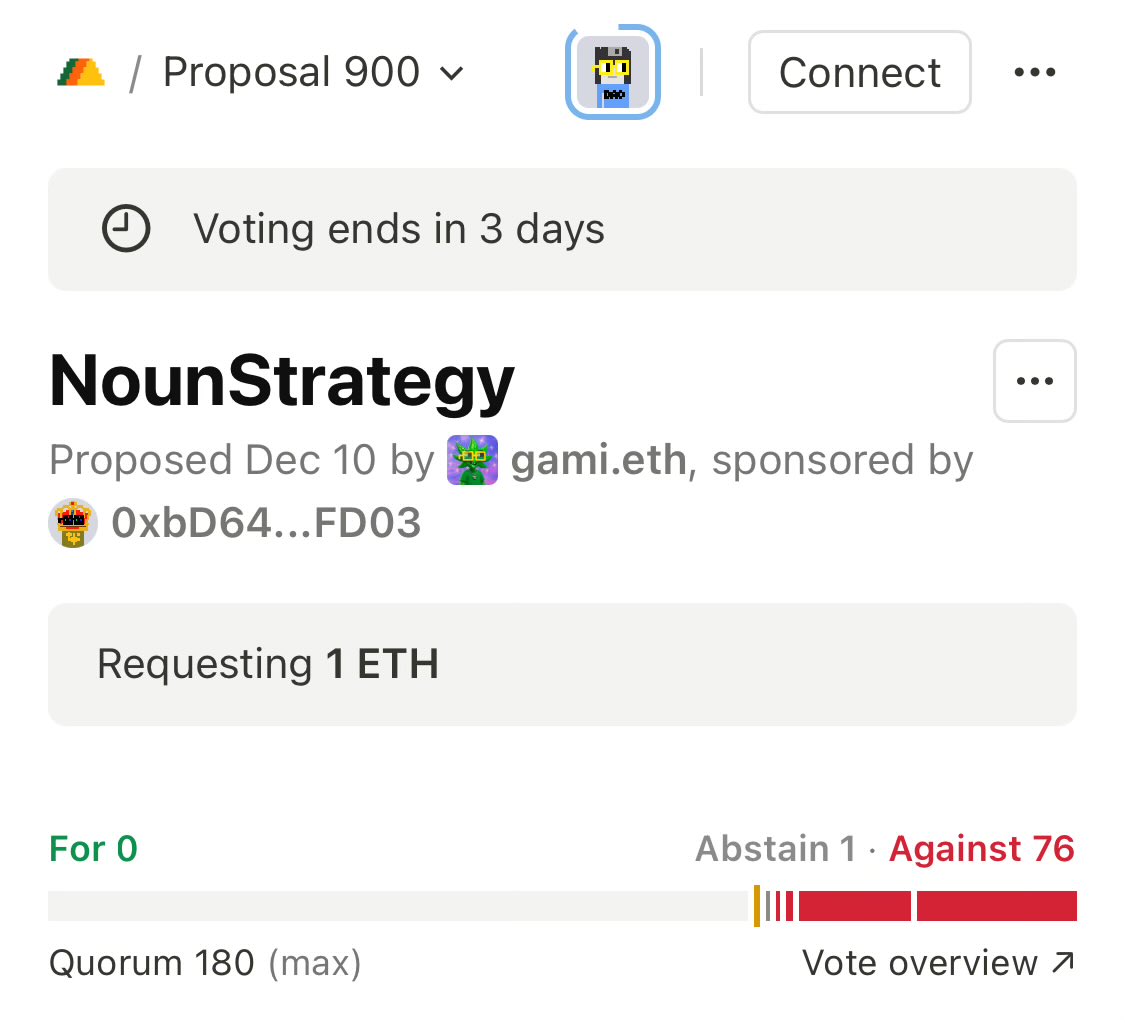
Task: Click the clock icon beside voting deadline
Action: 126,229
